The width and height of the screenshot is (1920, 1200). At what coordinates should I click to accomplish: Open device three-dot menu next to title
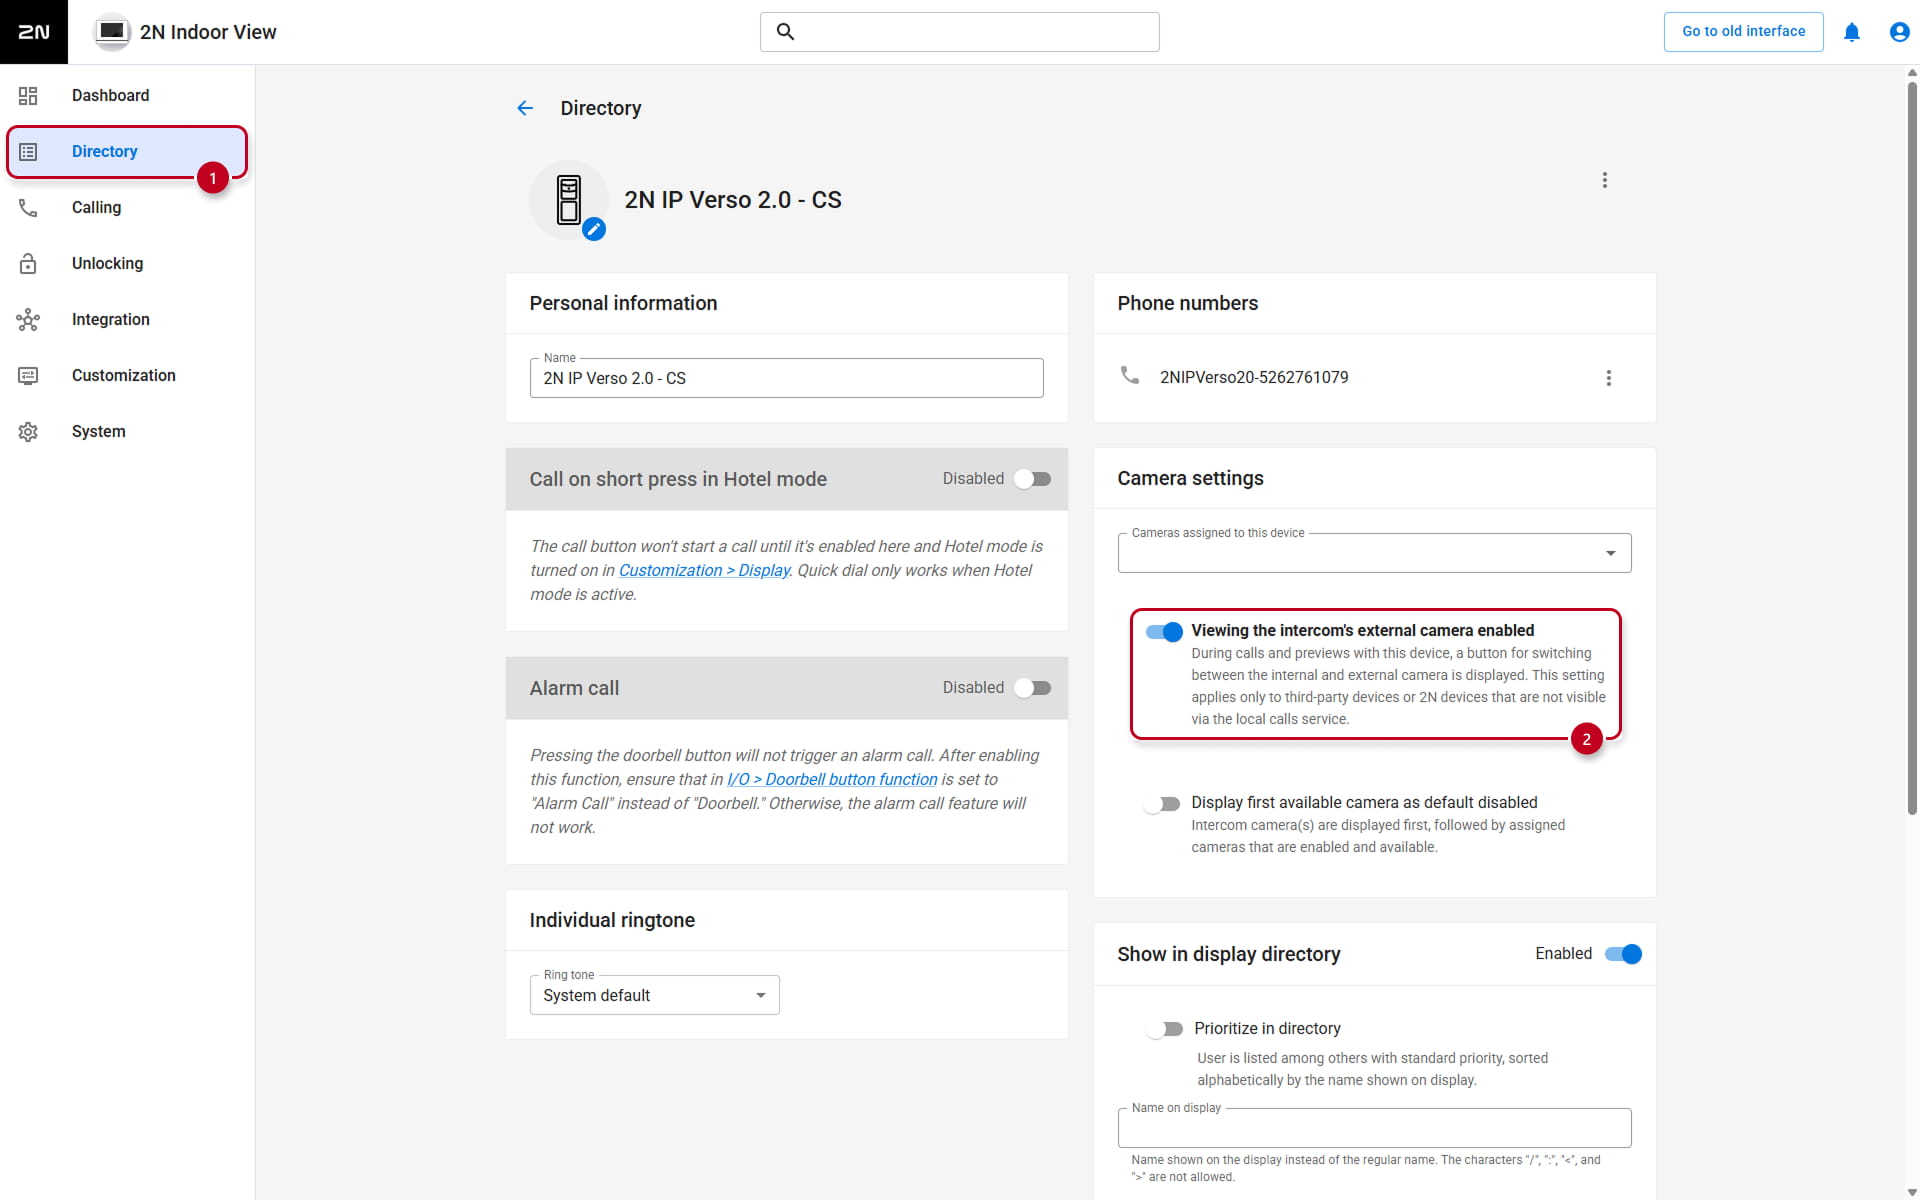coord(1605,180)
